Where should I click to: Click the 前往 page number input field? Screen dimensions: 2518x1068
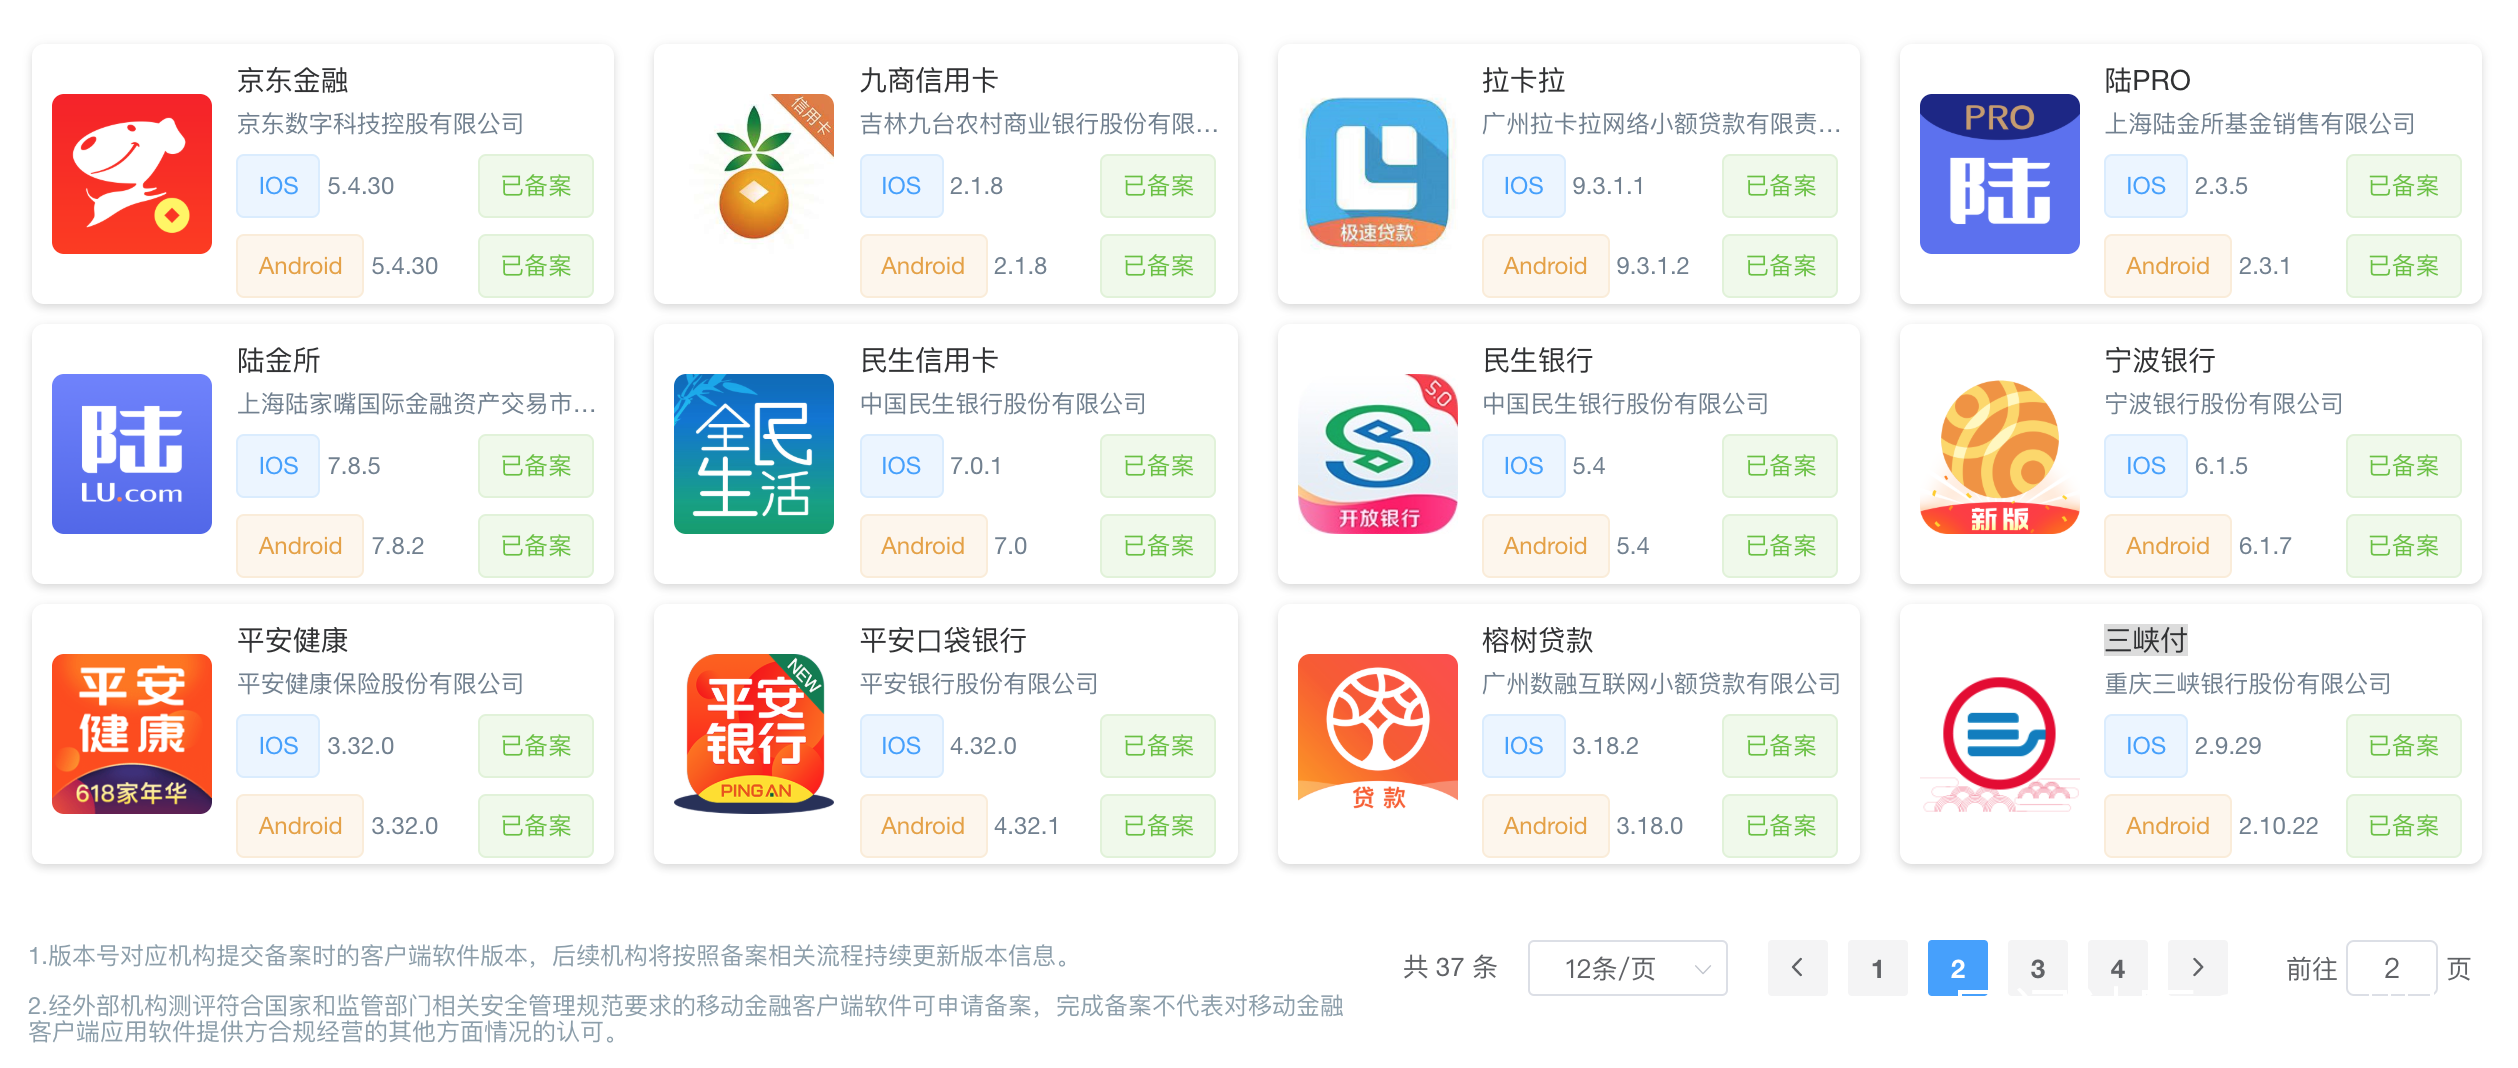[x=2391, y=968]
